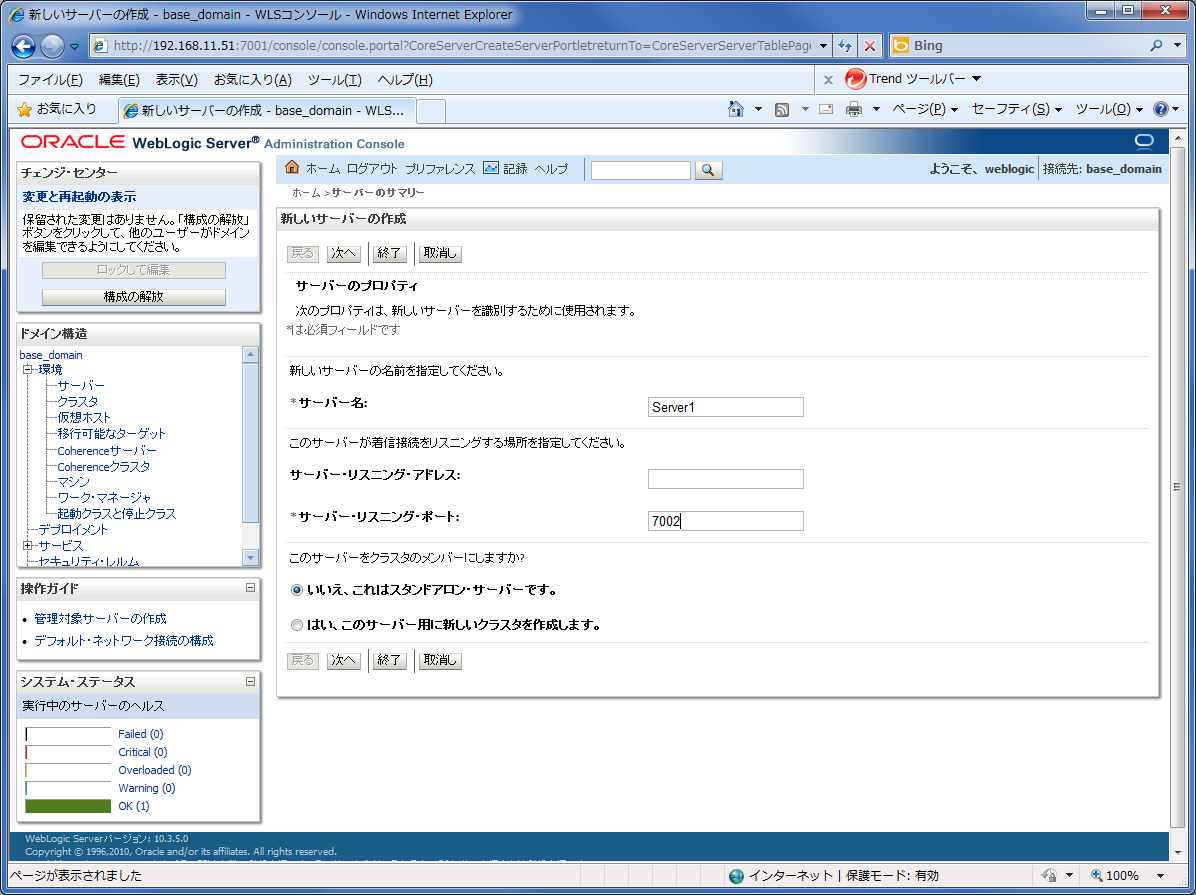Viewport: 1196px width, 895px height.
Task: Open the Bing search provider dropdown
Action: click(1177, 46)
